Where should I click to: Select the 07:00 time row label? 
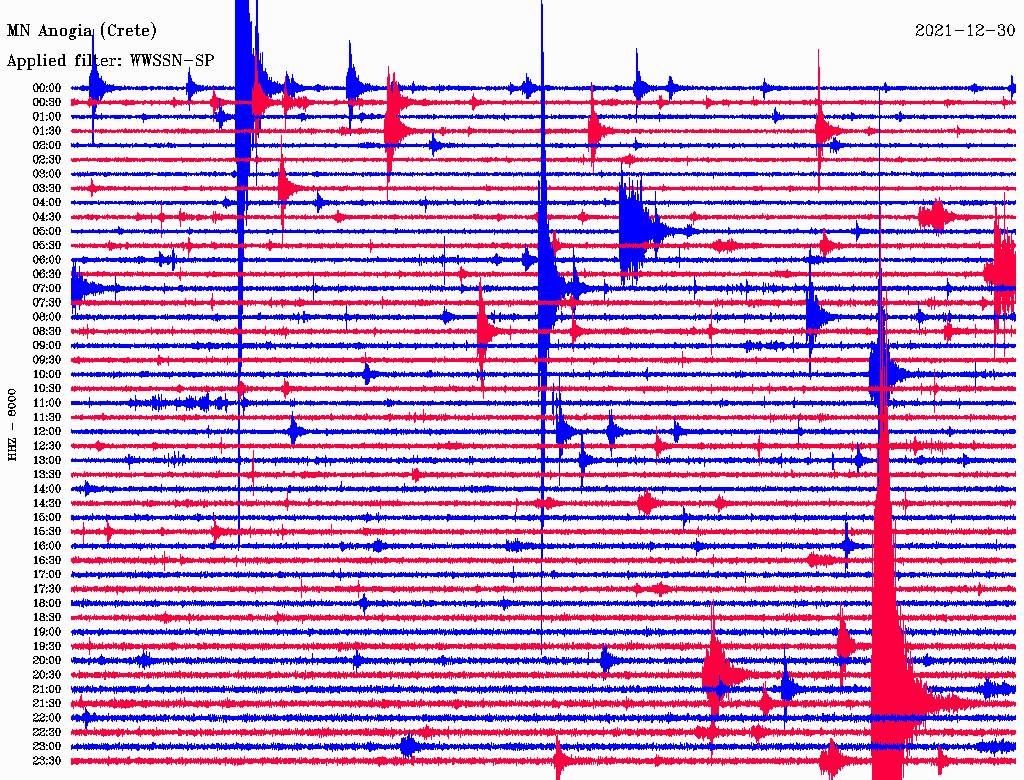pyautogui.click(x=47, y=288)
